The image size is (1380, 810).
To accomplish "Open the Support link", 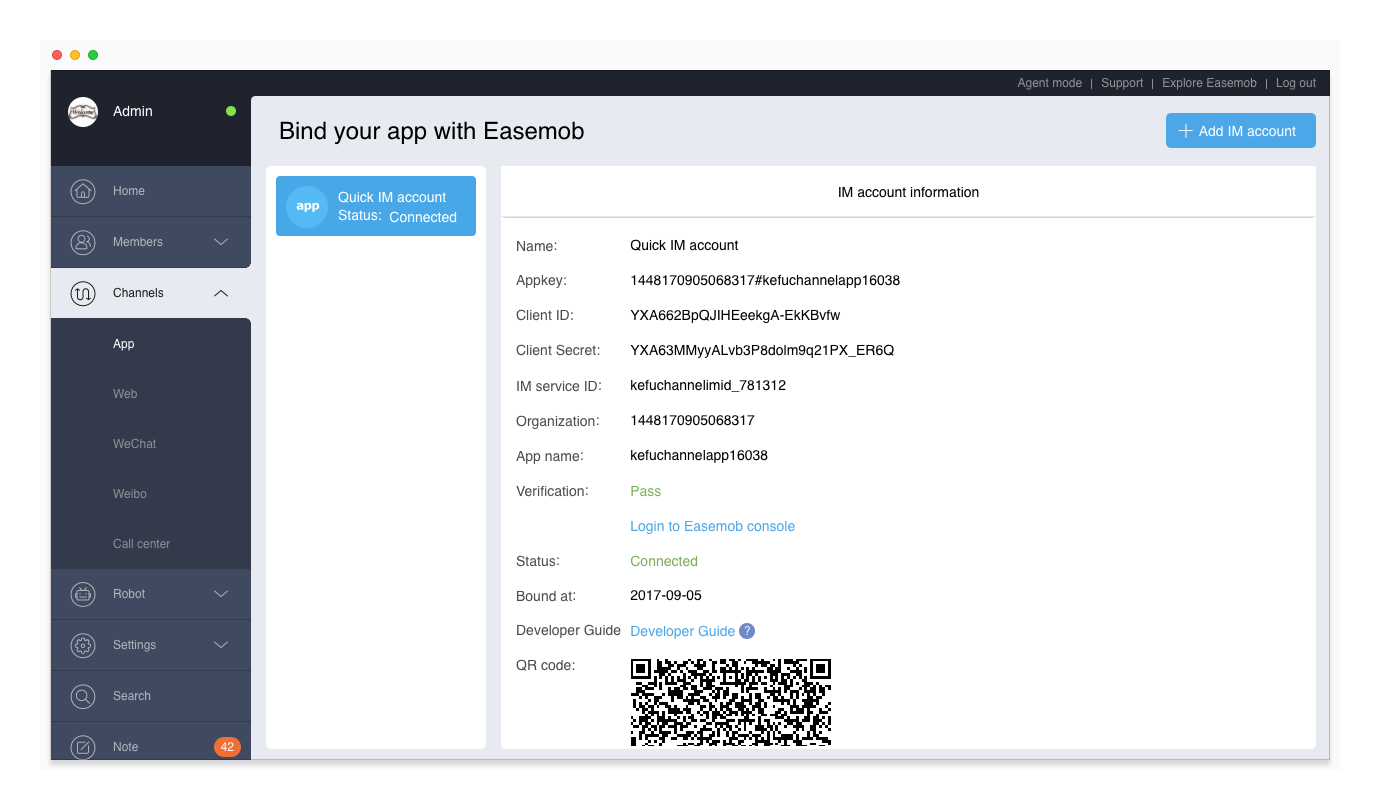I will click(x=1122, y=83).
